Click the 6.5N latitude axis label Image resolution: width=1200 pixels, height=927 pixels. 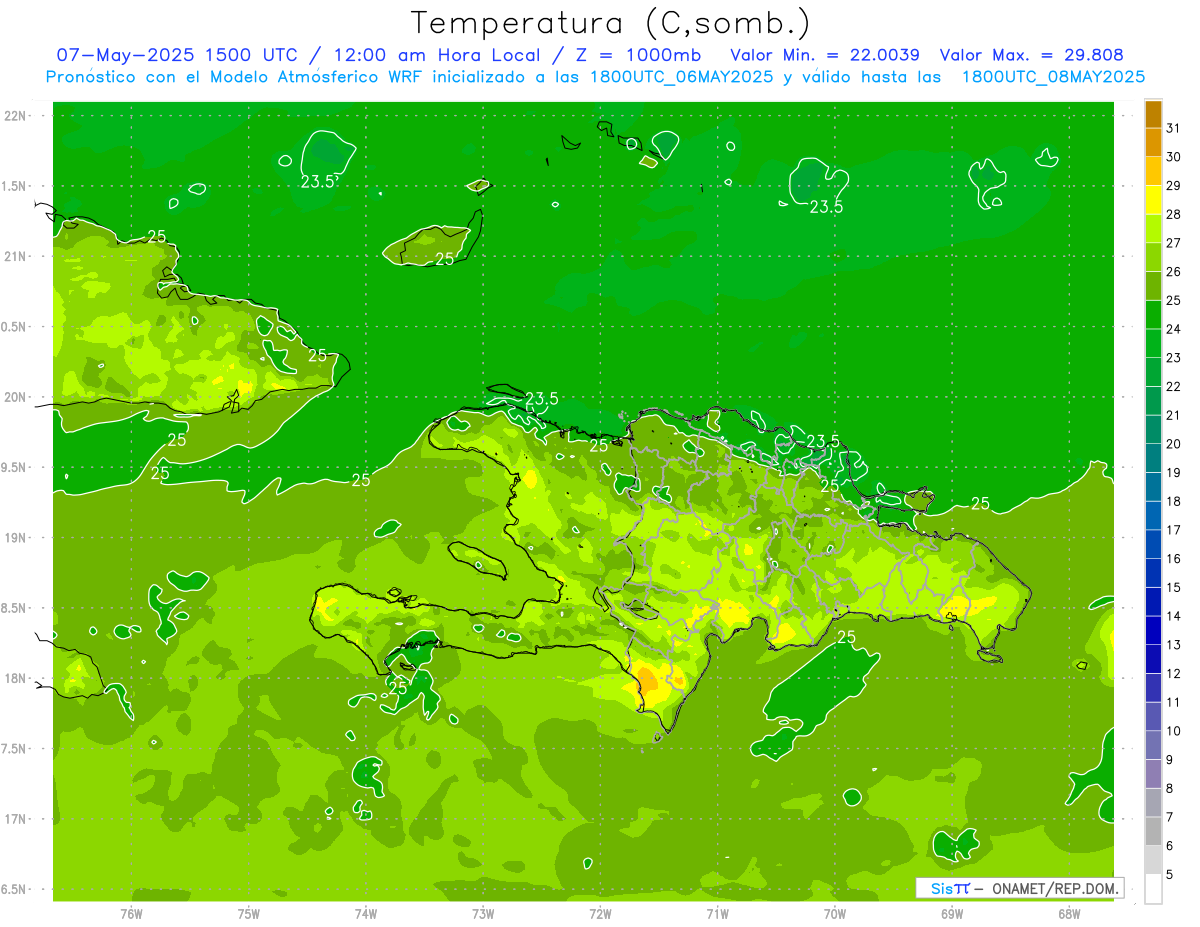click(x=14, y=889)
